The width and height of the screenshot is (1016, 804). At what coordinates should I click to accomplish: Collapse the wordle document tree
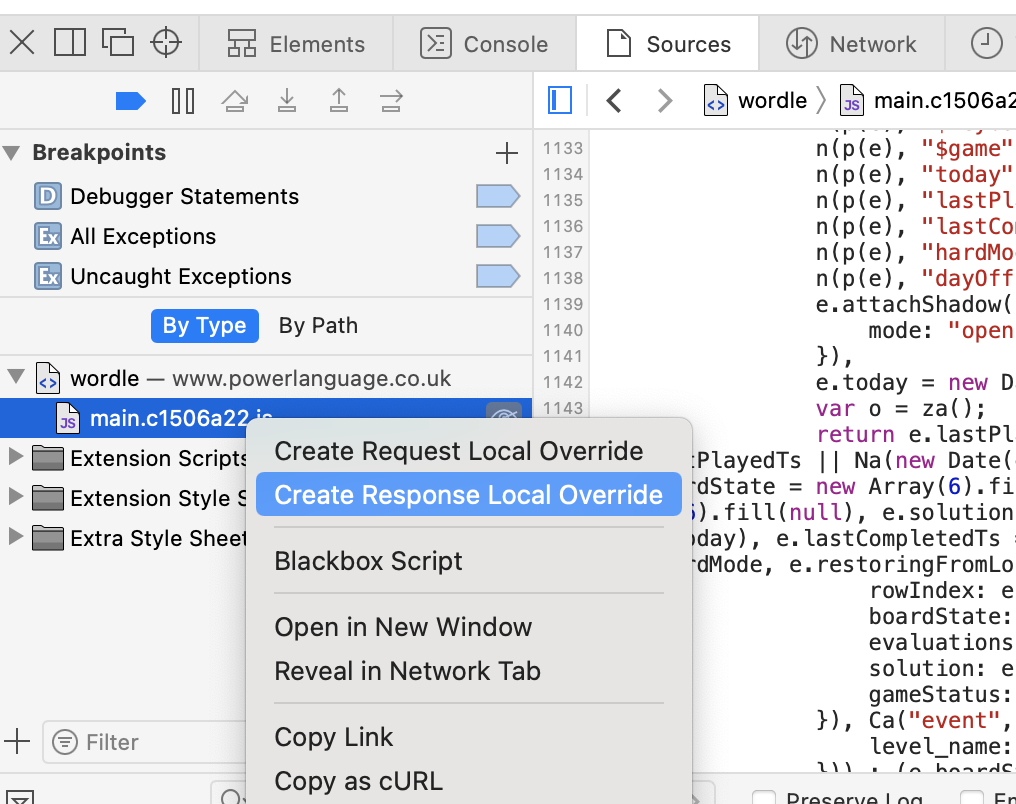[16, 378]
